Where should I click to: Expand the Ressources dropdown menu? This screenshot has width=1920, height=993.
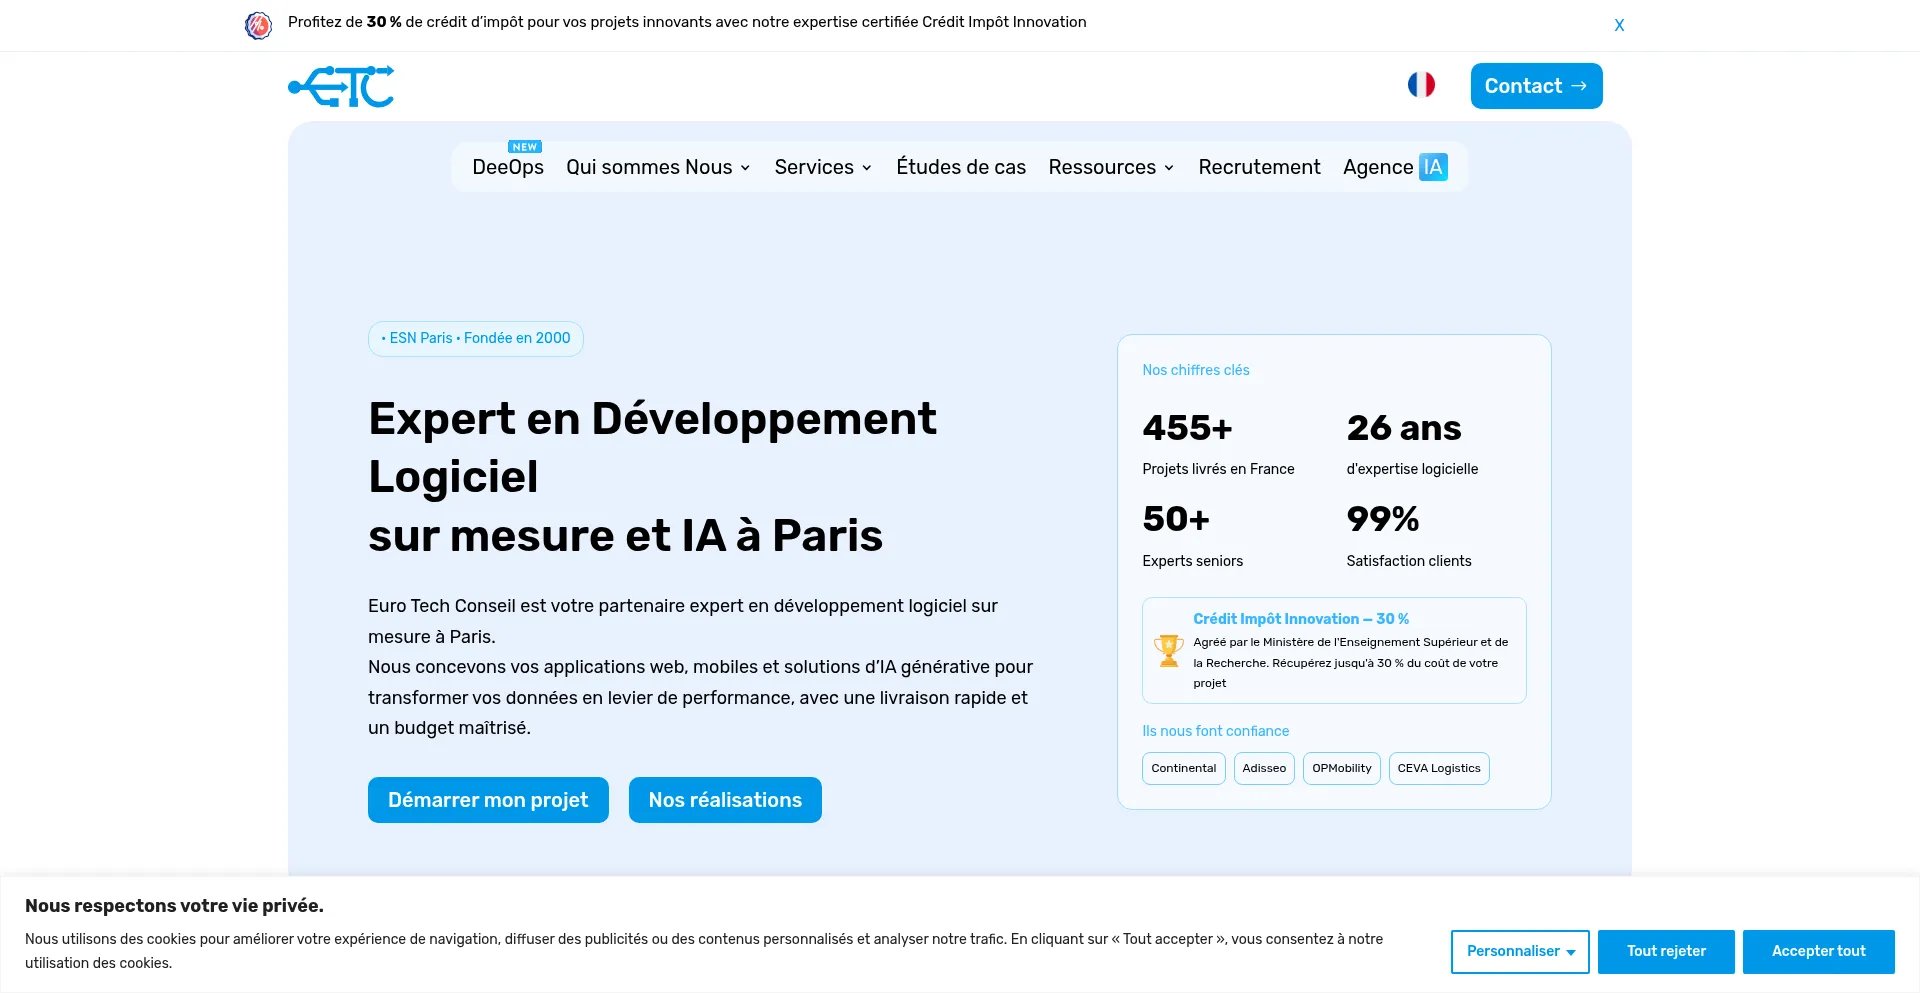(x=1111, y=167)
